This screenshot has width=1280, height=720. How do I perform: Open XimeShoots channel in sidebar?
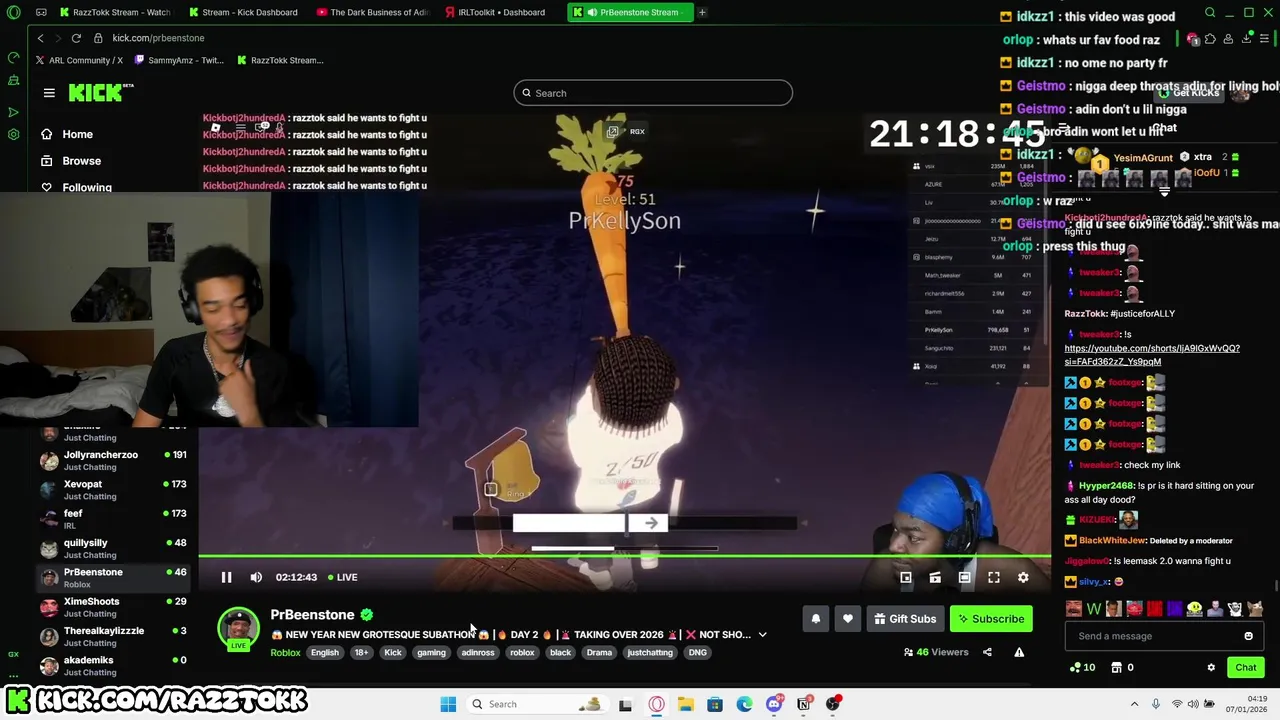tap(113, 607)
